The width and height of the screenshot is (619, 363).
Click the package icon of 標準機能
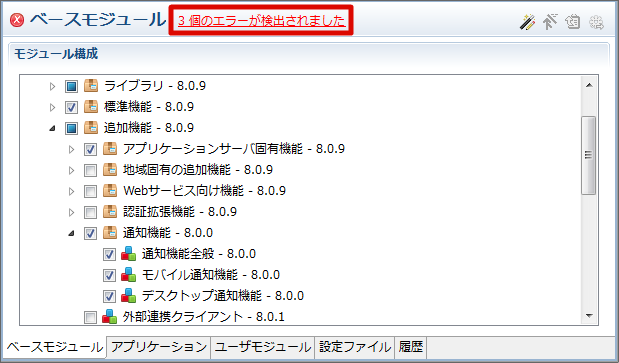(x=91, y=107)
